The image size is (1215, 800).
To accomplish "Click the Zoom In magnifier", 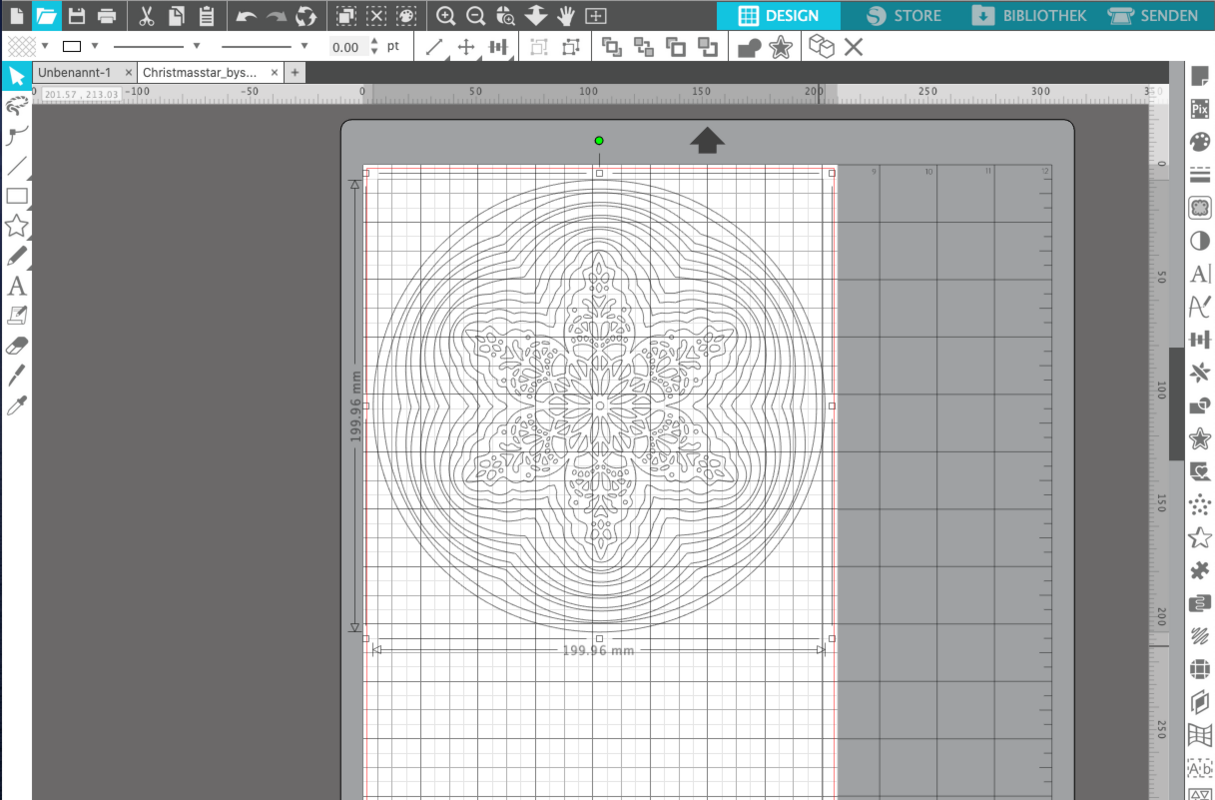I will pos(446,16).
